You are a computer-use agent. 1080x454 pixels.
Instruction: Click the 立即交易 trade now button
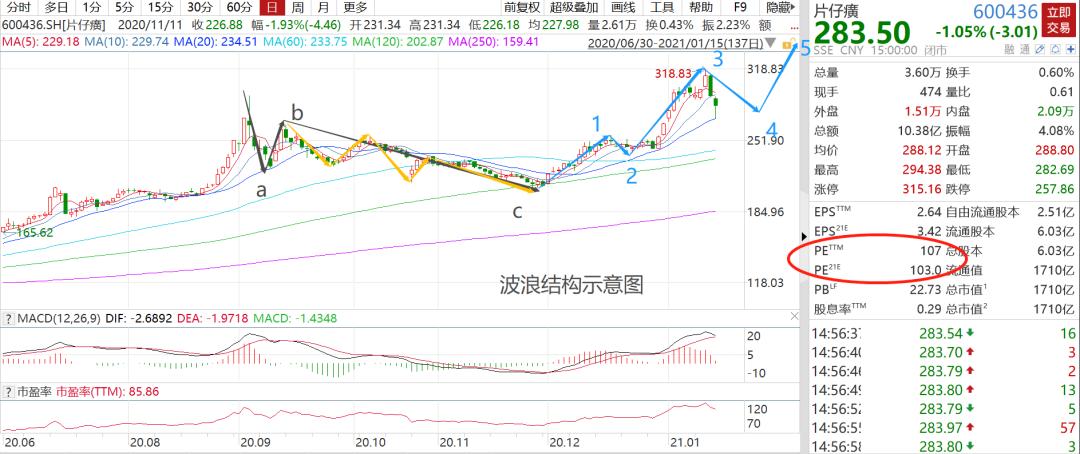point(1060,19)
